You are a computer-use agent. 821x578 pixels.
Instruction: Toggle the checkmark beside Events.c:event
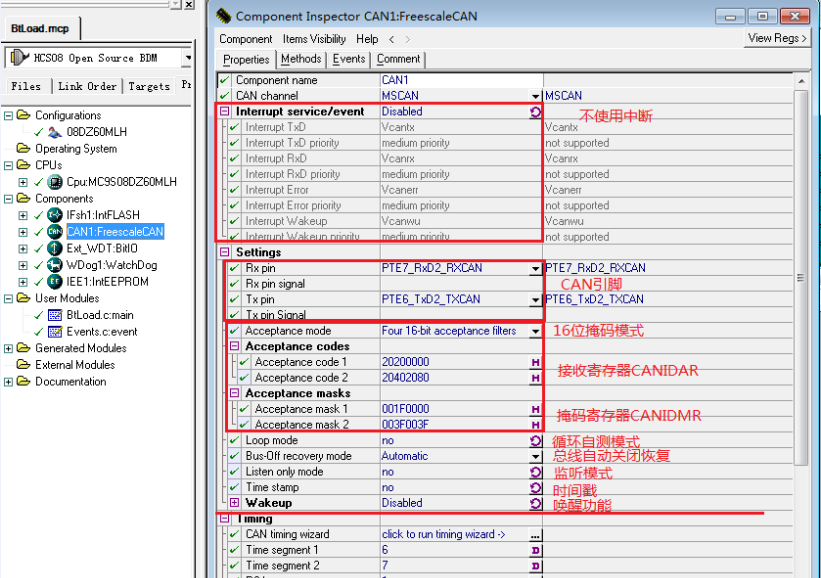(x=39, y=332)
